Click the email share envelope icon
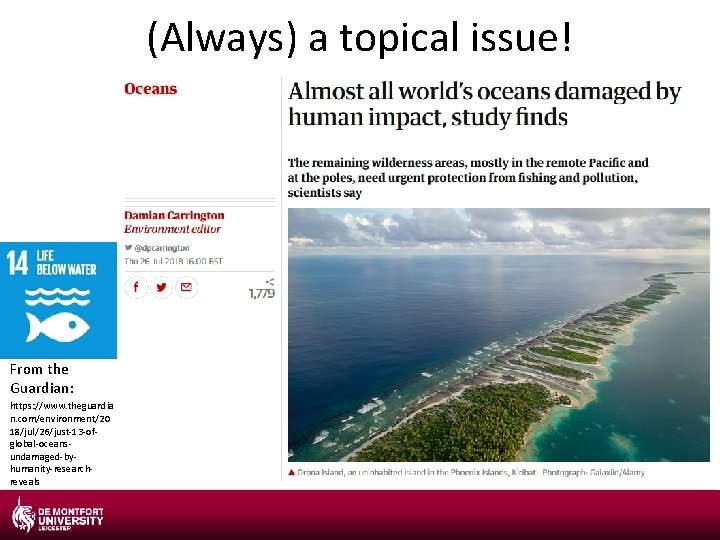The image size is (720, 540). (186, 287)
